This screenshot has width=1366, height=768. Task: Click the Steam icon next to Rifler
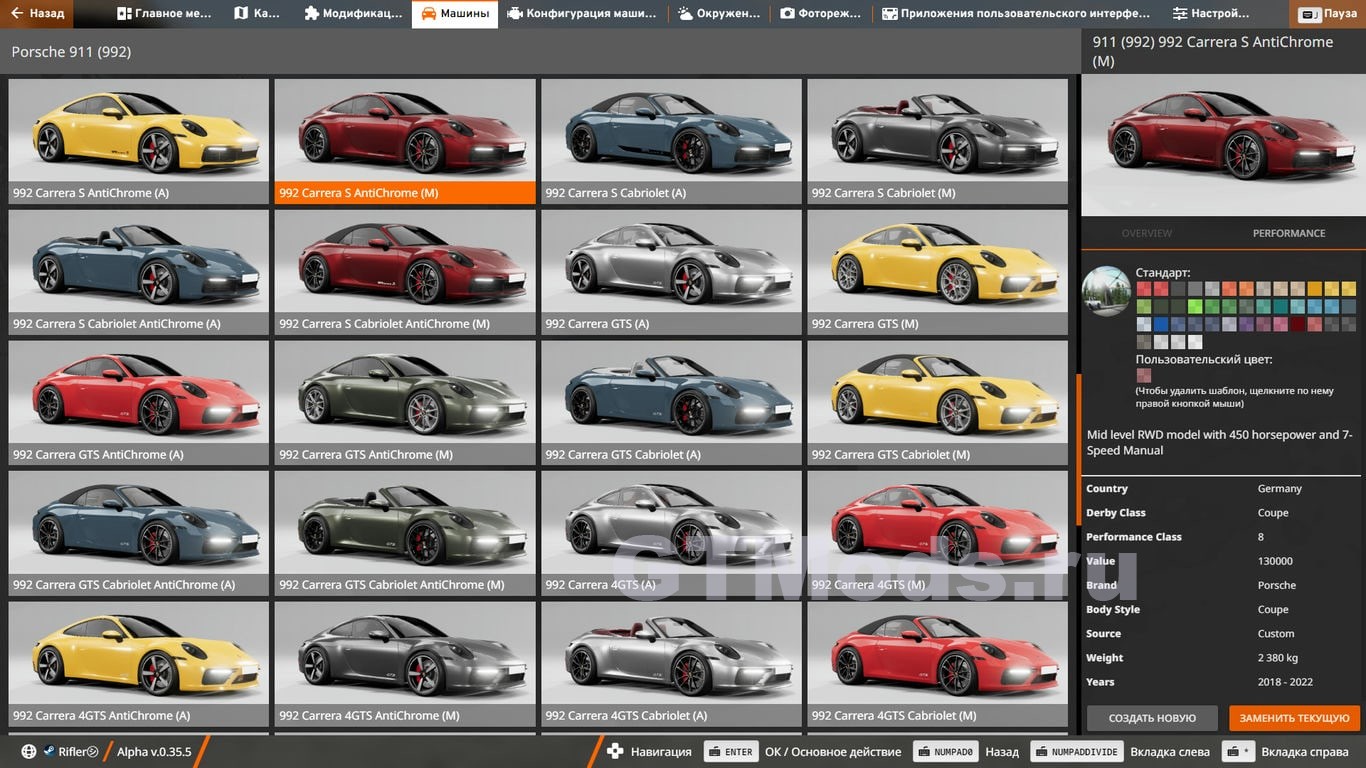48,751
